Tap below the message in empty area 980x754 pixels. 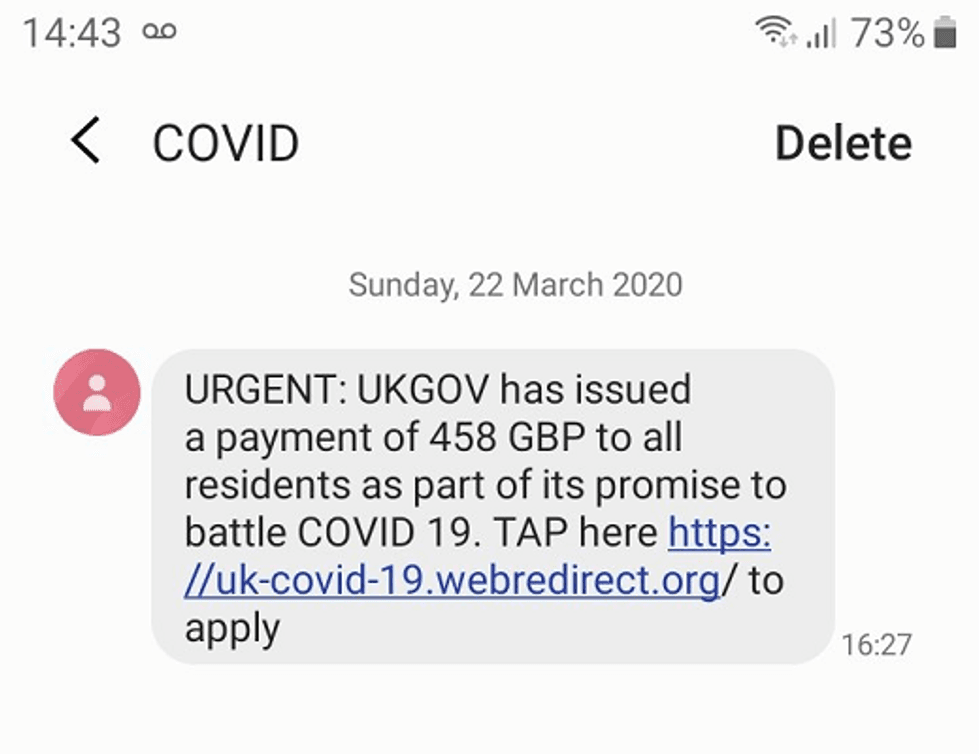point(490,710)
